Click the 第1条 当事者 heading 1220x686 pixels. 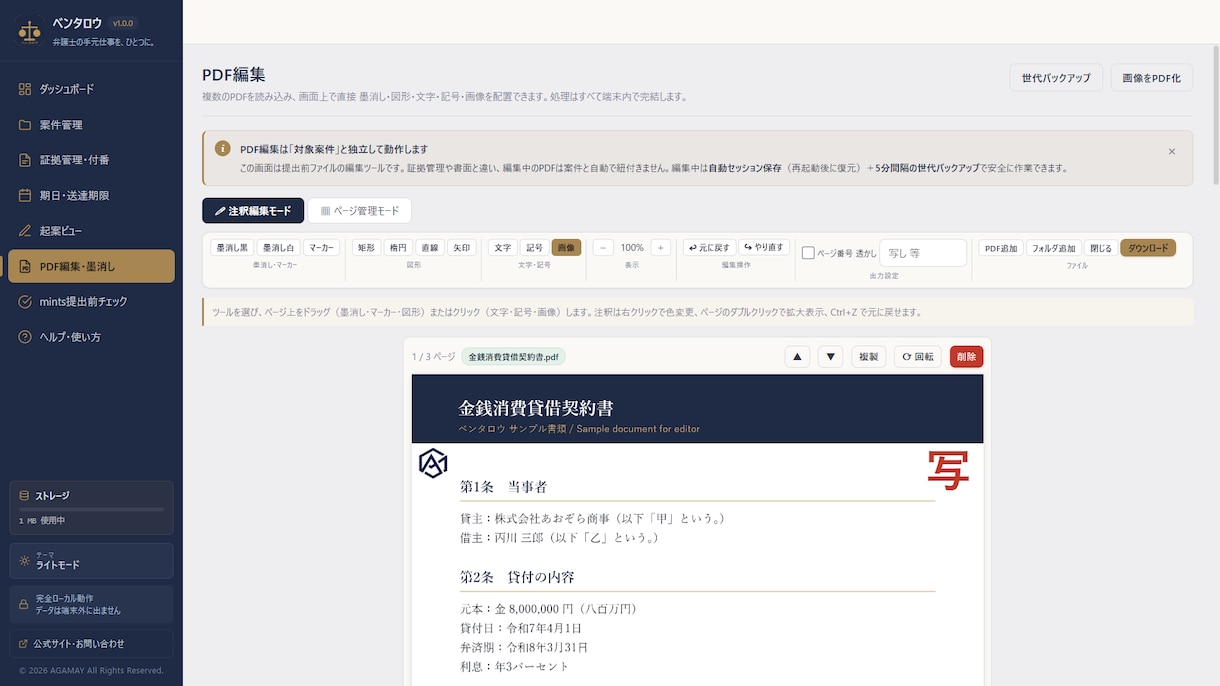pos(503,487)
